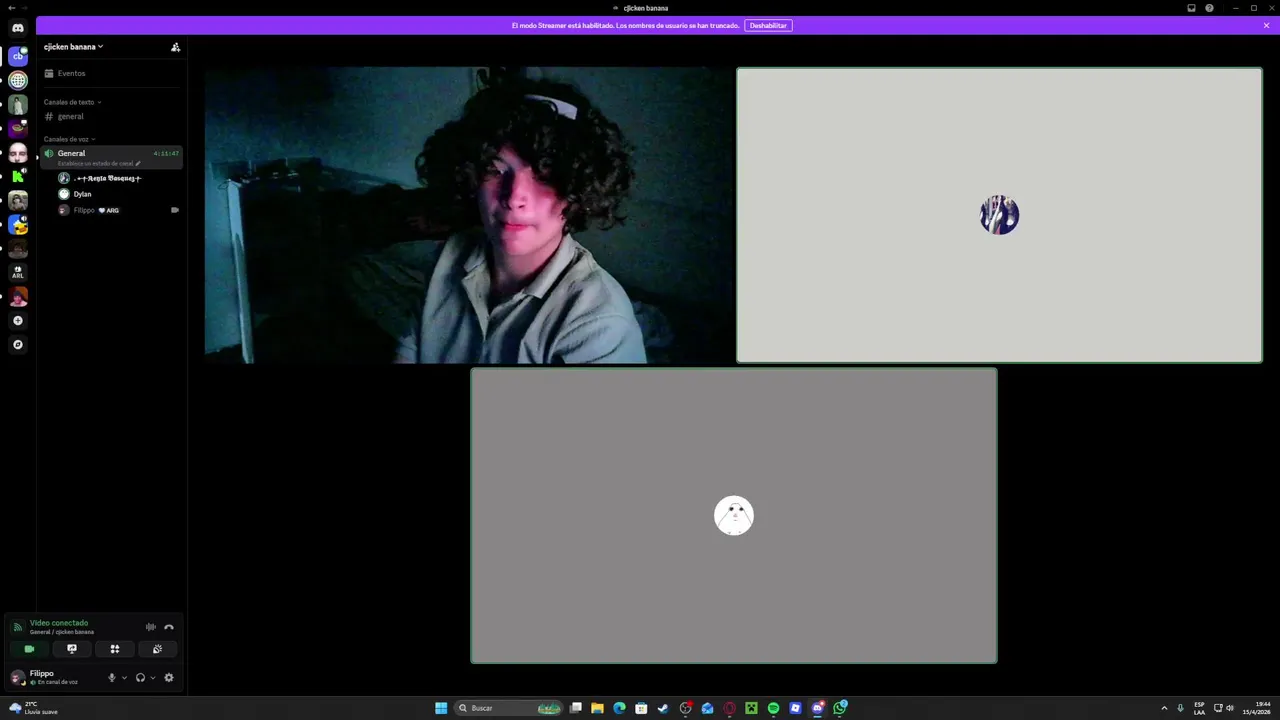
Task: Open Windows Start menu
Action: [441, 708]
